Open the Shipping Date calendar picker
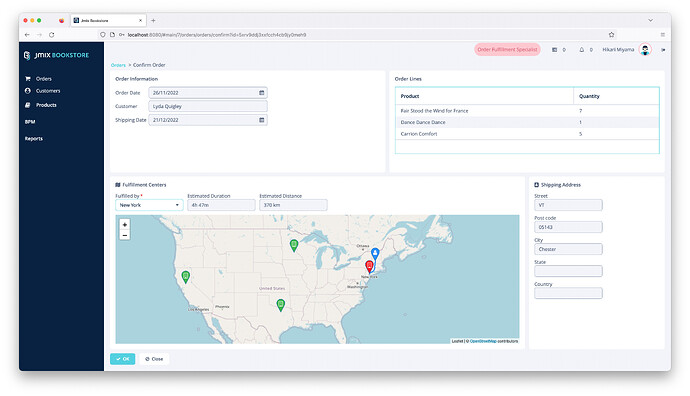The height and width of the screenshot is (396, 690). point(262,120)
